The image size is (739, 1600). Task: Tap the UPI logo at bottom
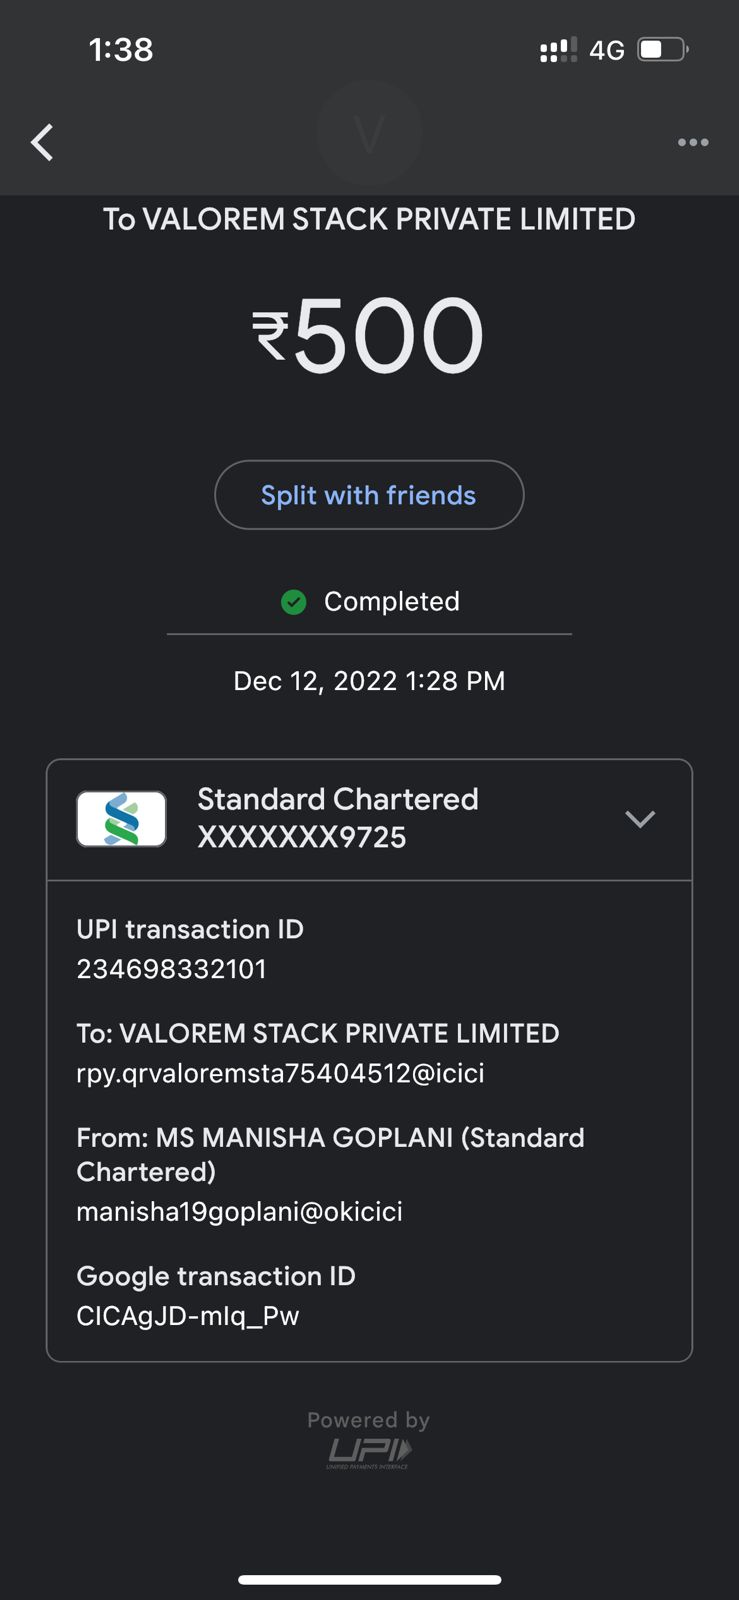(x=369, y=1453)
